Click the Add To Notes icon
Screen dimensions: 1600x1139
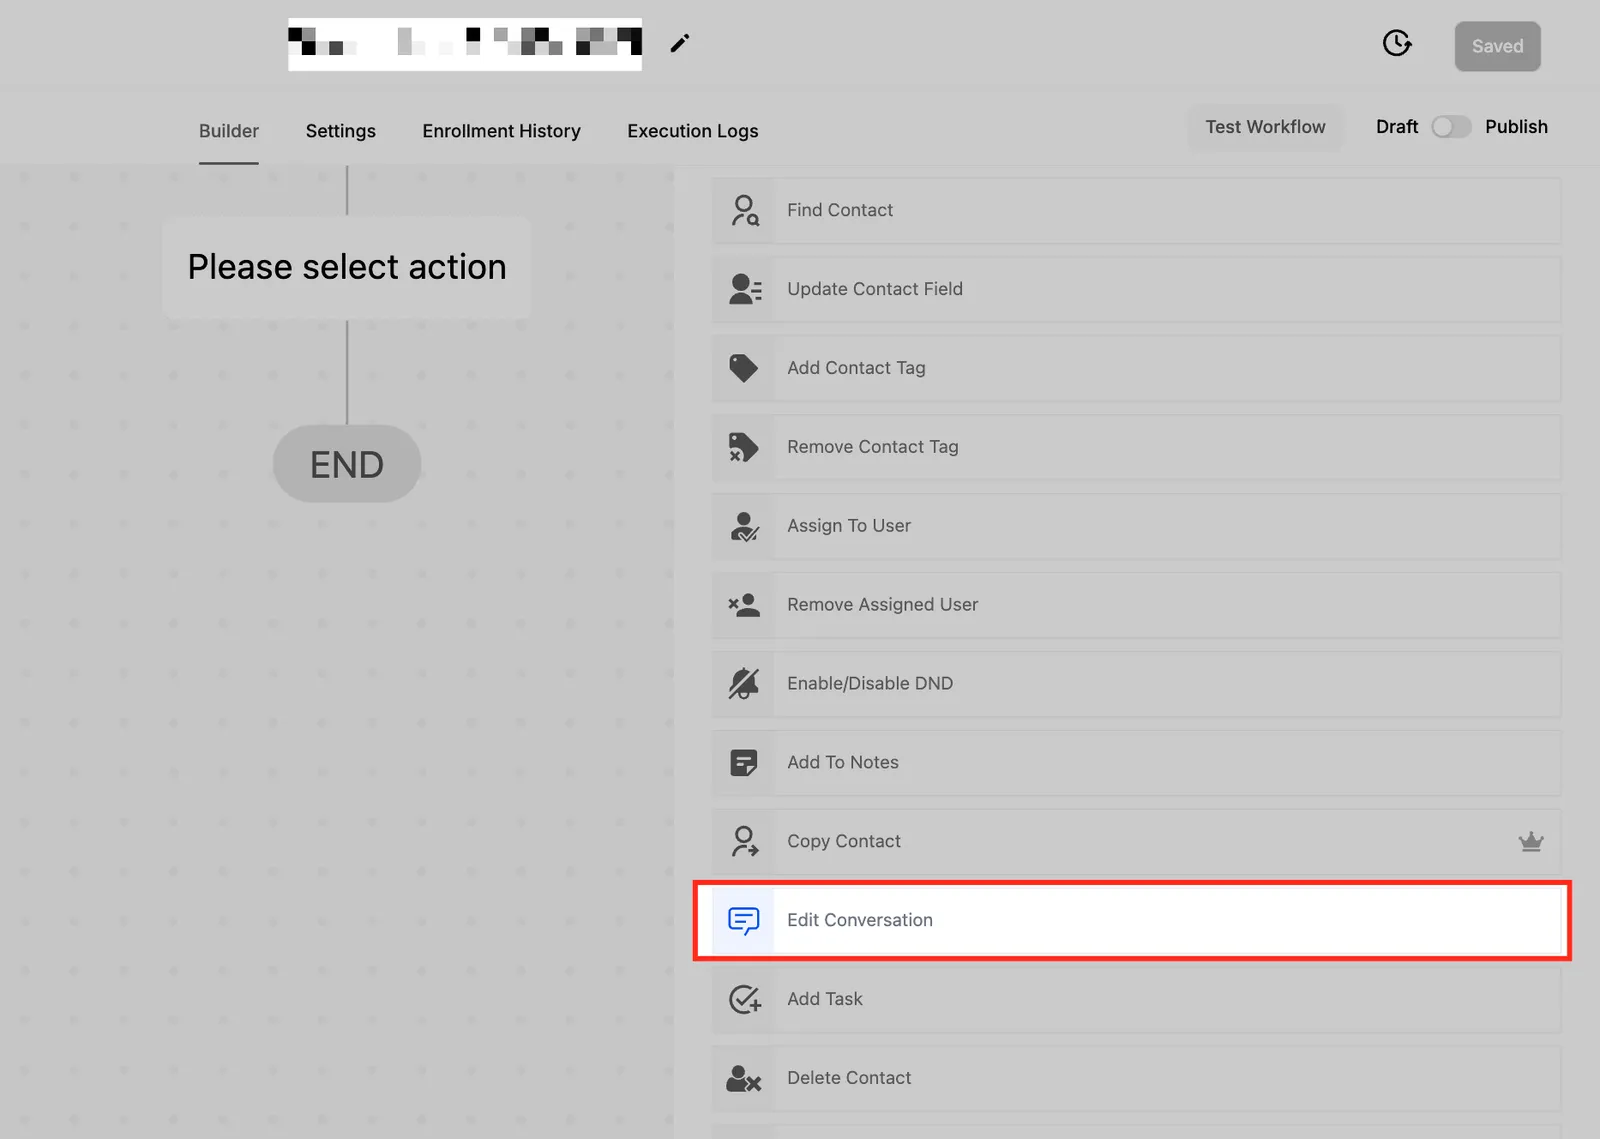pyautogui.click(x=744, y=763)
